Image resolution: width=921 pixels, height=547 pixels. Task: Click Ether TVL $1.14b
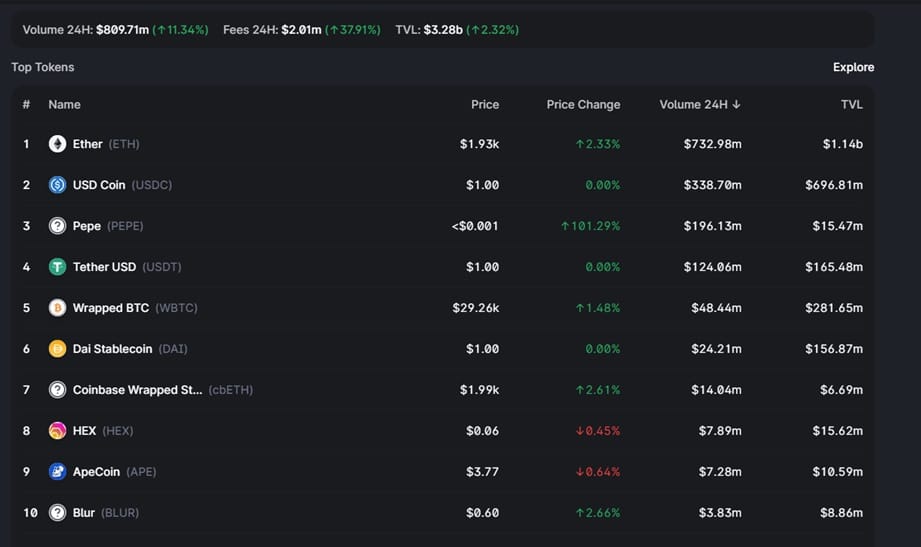point(843,144)
